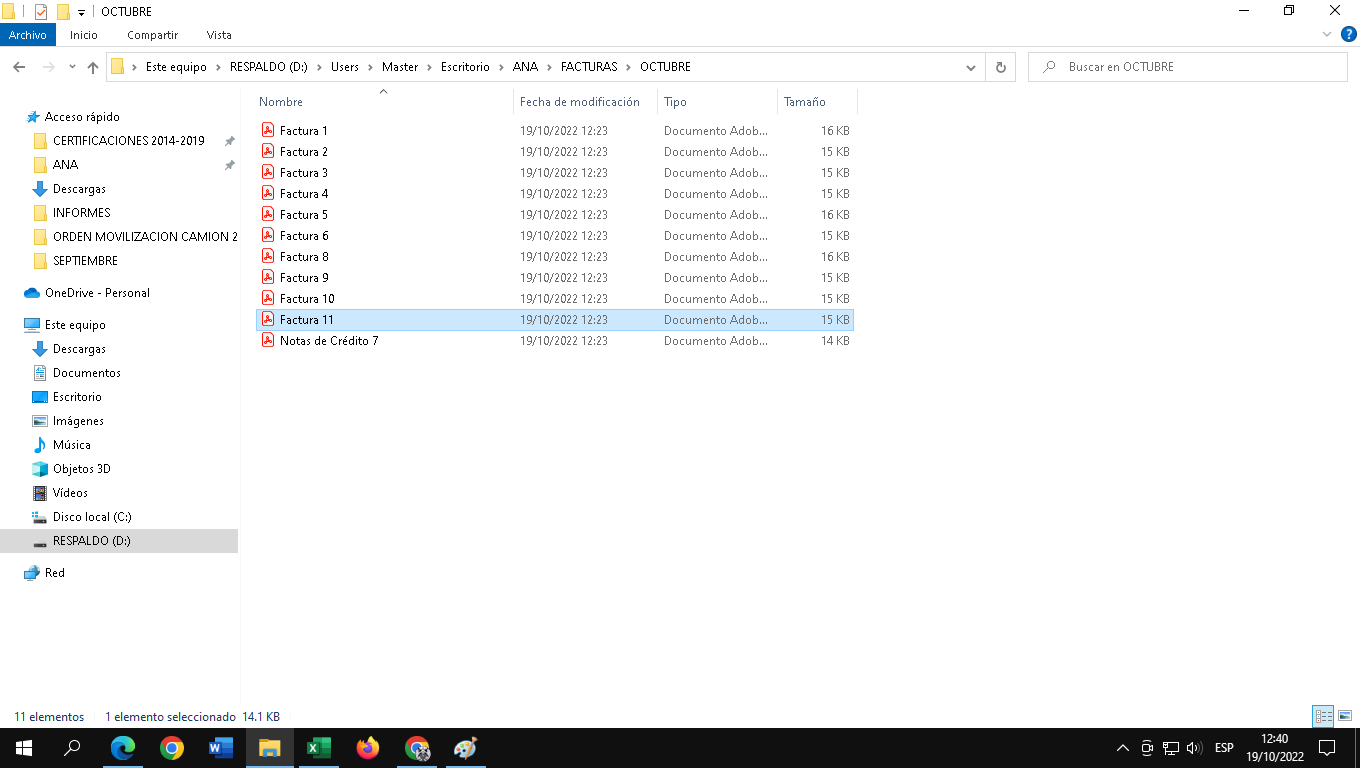Image resolution: width=1360 pixels, height=768 pixels.
Task: Expand the address bar history dropdown
Action: click(x=970, y=67)
